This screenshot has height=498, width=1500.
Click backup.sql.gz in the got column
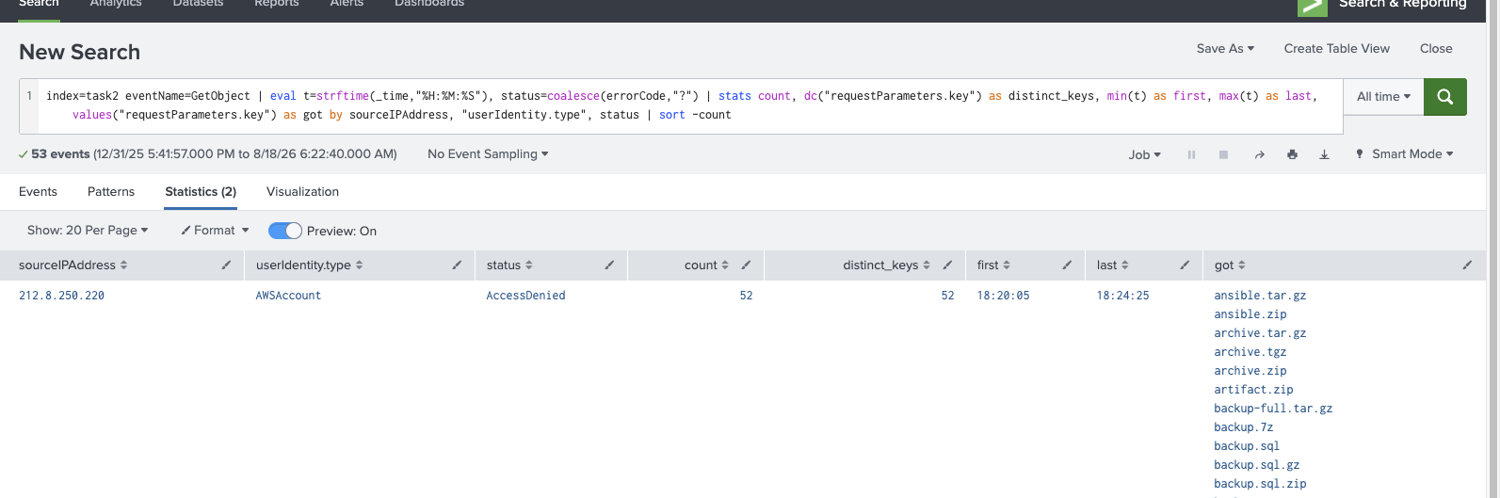click(x=1257, y=465)
